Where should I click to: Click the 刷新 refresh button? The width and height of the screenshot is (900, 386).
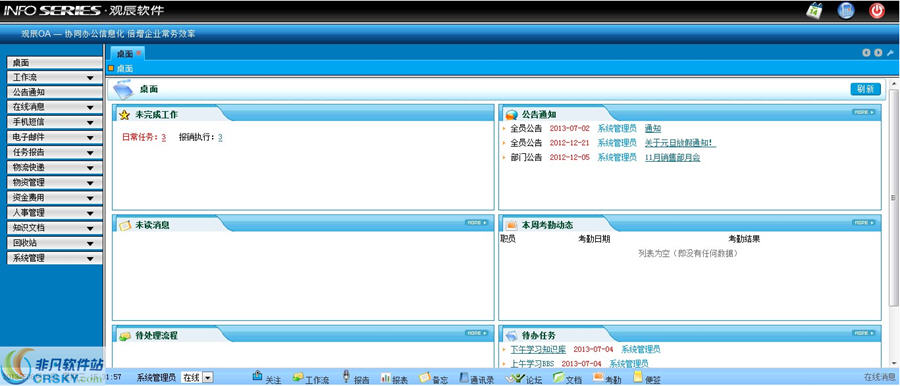[x=865, y=89]
